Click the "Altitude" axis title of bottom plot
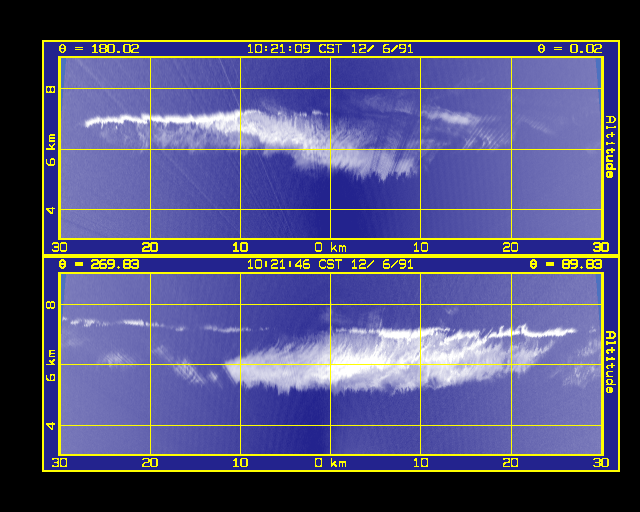The height and width of the screenshot is (512, 640). pyautogui.click(x=610, y=362)
